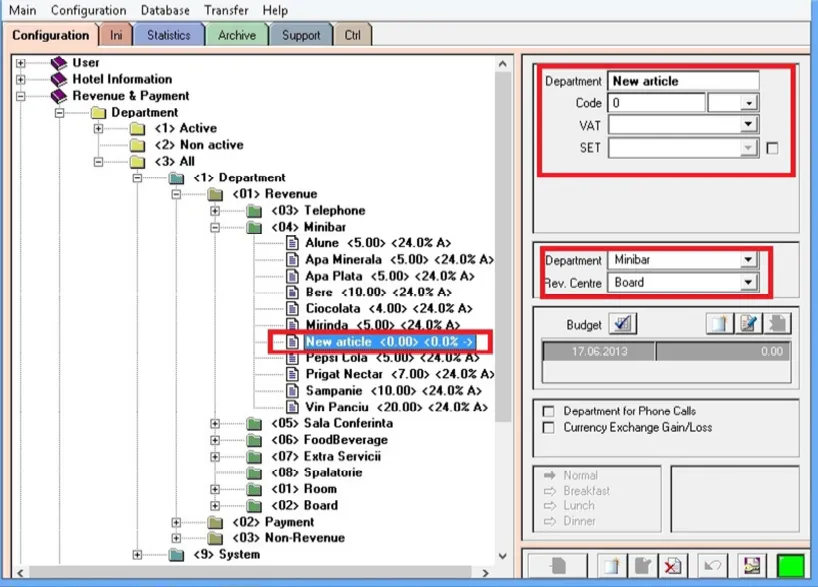This screenshot has width=818, height=587.
Task: Toggle the checkbox next to SET dropdown
Action: [772, 148]
